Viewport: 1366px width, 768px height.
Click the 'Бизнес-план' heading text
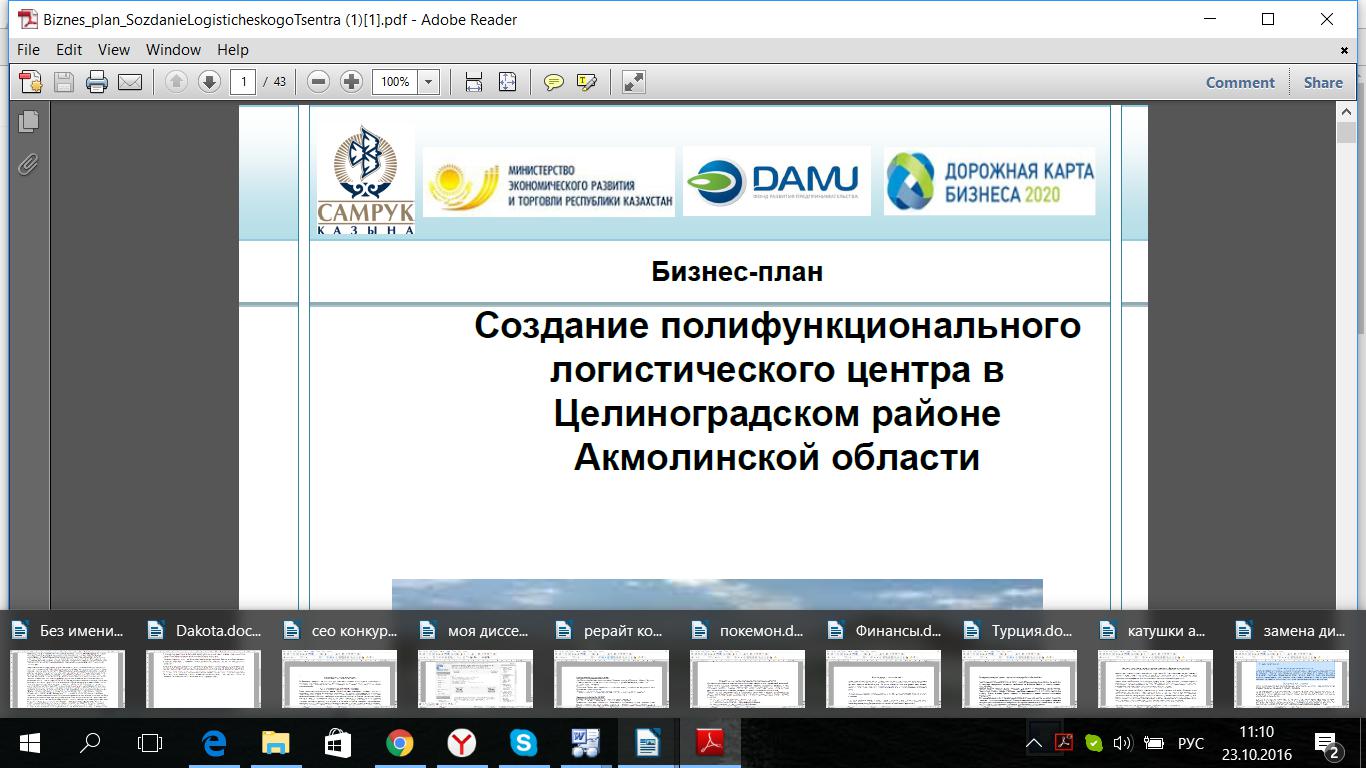737,271
